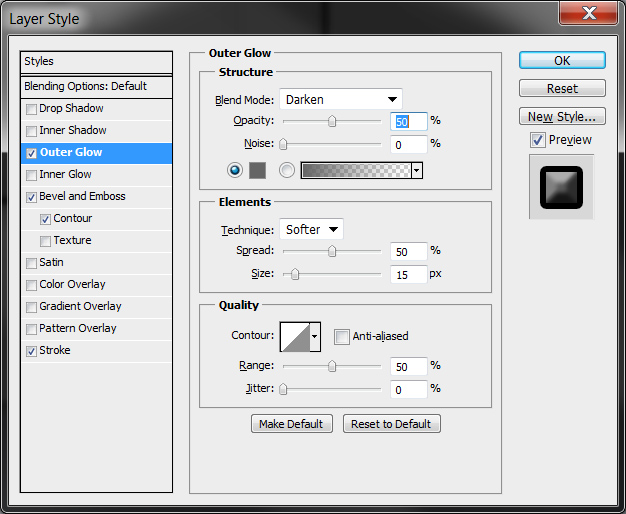The width and height of the screenshot is (626, 514).
Task: Select the gradient radio button
Action: [x=287, y=171]
